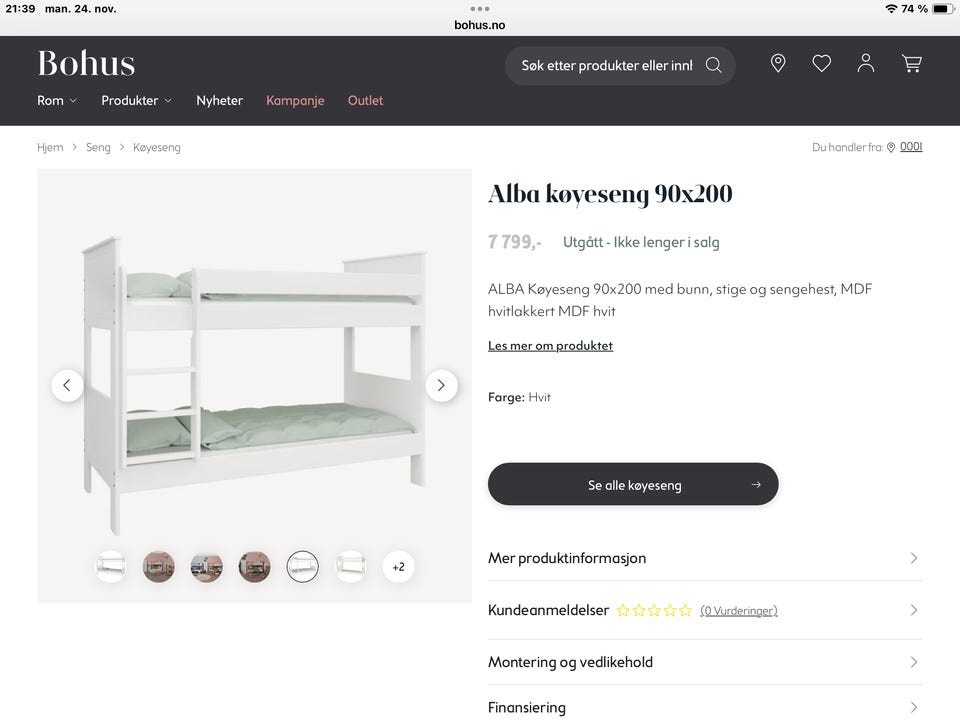Click the search magnifier icon
960x720 pixels.
(x=713, y=64)
